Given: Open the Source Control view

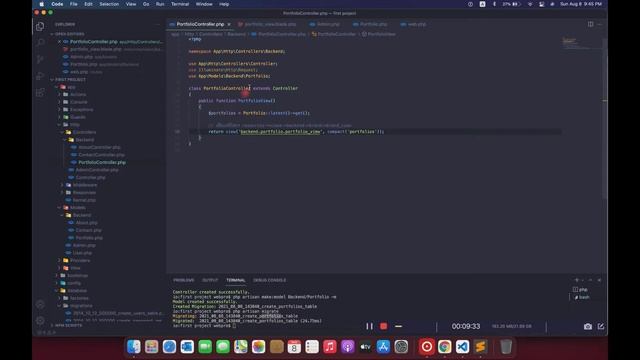Looking at the screenshot, I should (x=40, y=59).
